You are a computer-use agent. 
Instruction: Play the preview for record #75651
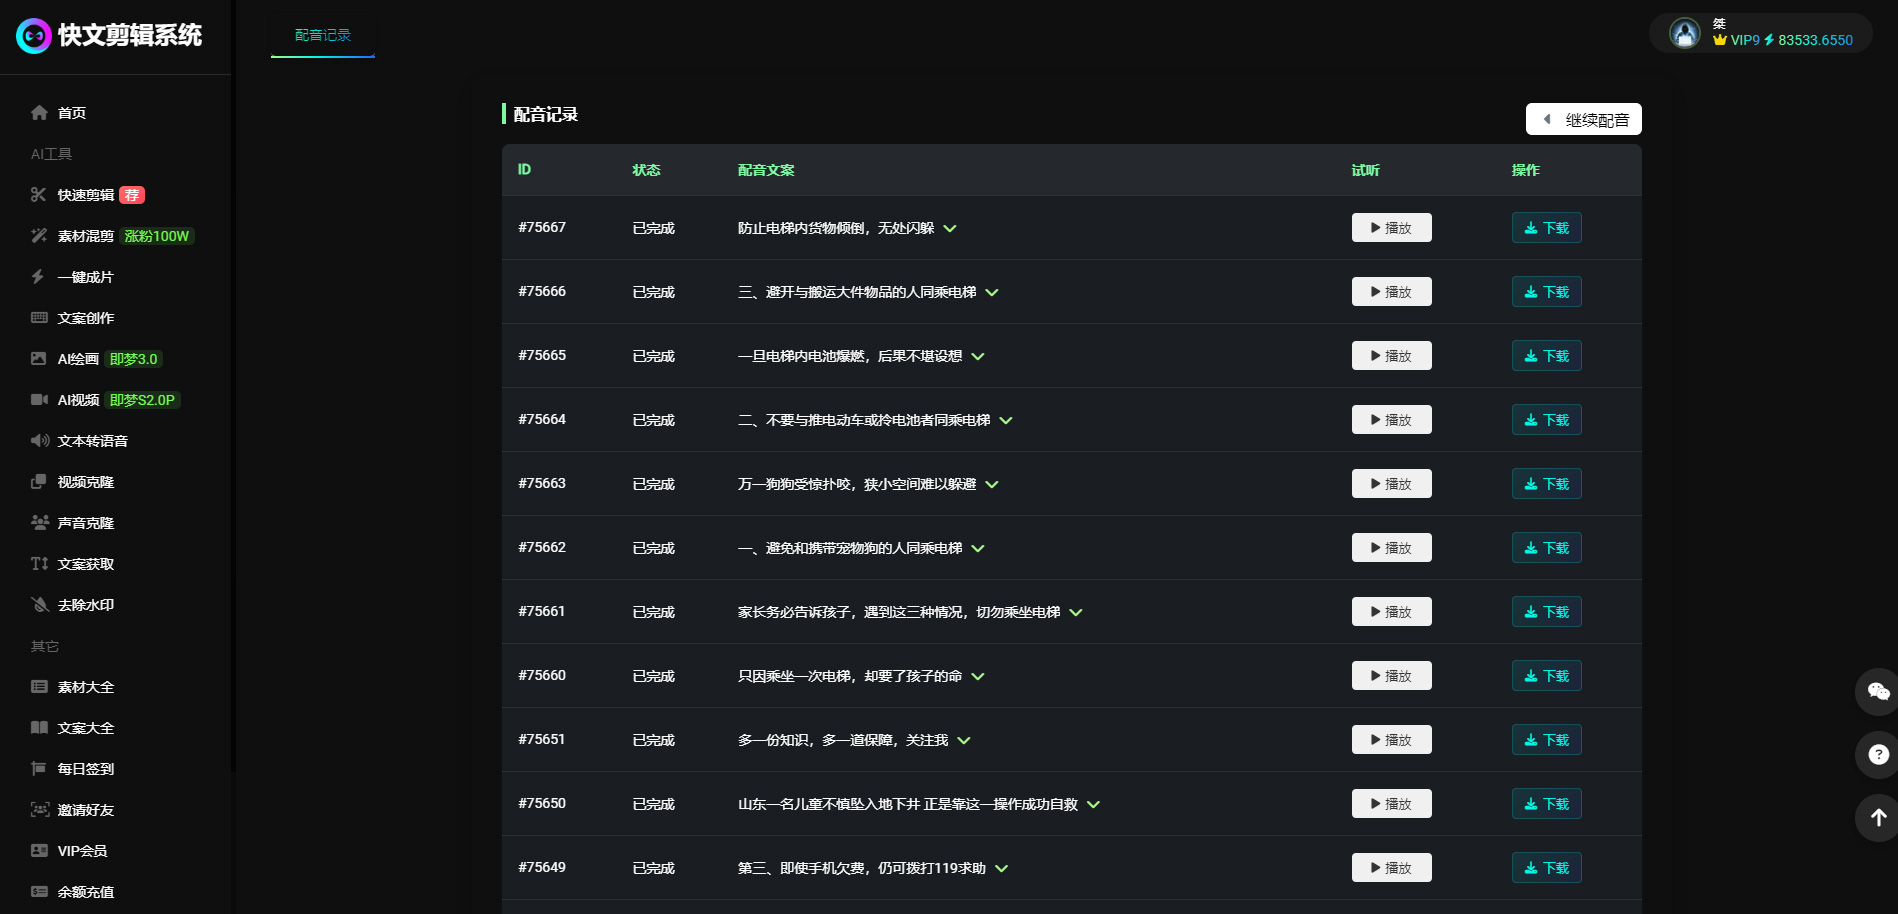coord(1391,740)
